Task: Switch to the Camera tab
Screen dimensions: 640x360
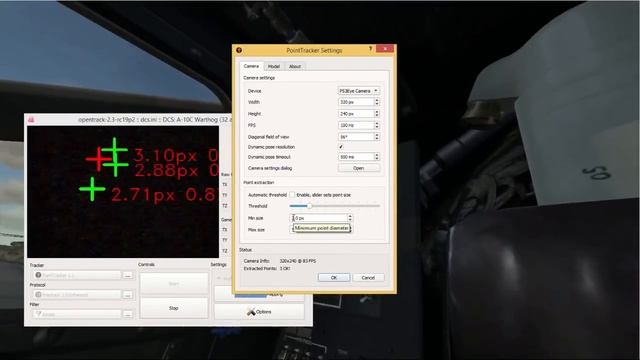Action: pyautogui.click(x=251, y=66)
